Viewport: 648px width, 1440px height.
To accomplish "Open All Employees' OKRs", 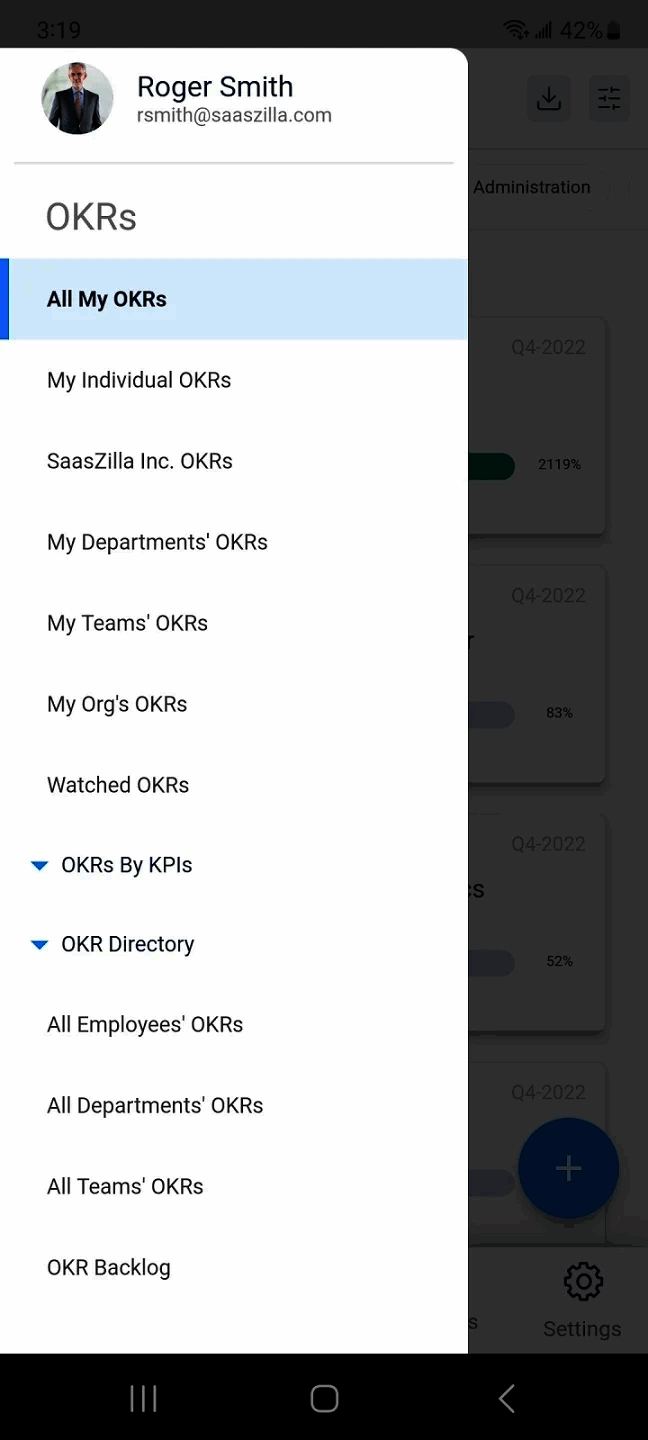I will [145, 1024].
